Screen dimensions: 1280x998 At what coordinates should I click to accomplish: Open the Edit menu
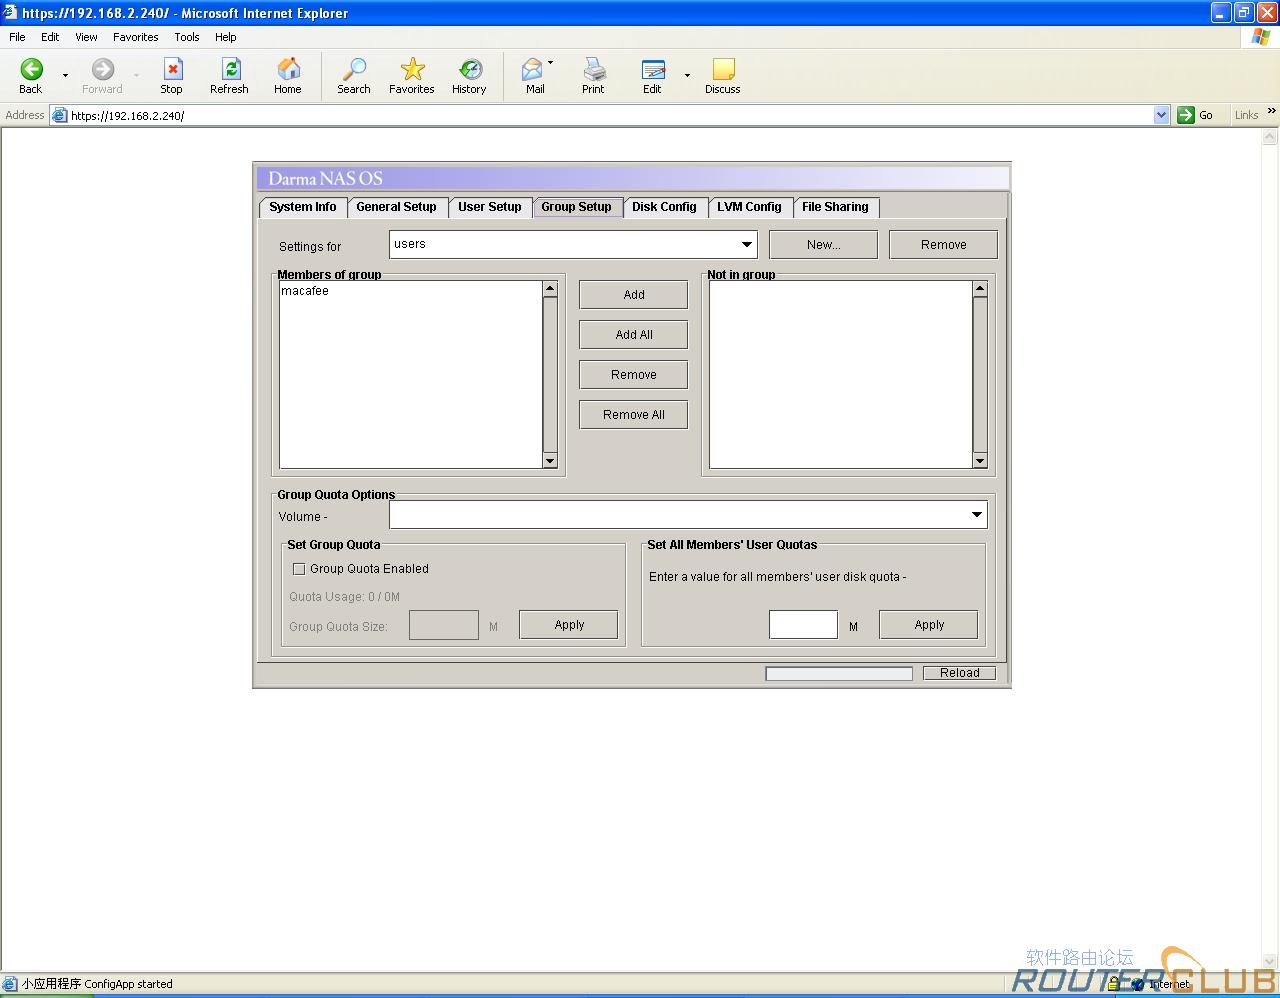click(50, 37)
